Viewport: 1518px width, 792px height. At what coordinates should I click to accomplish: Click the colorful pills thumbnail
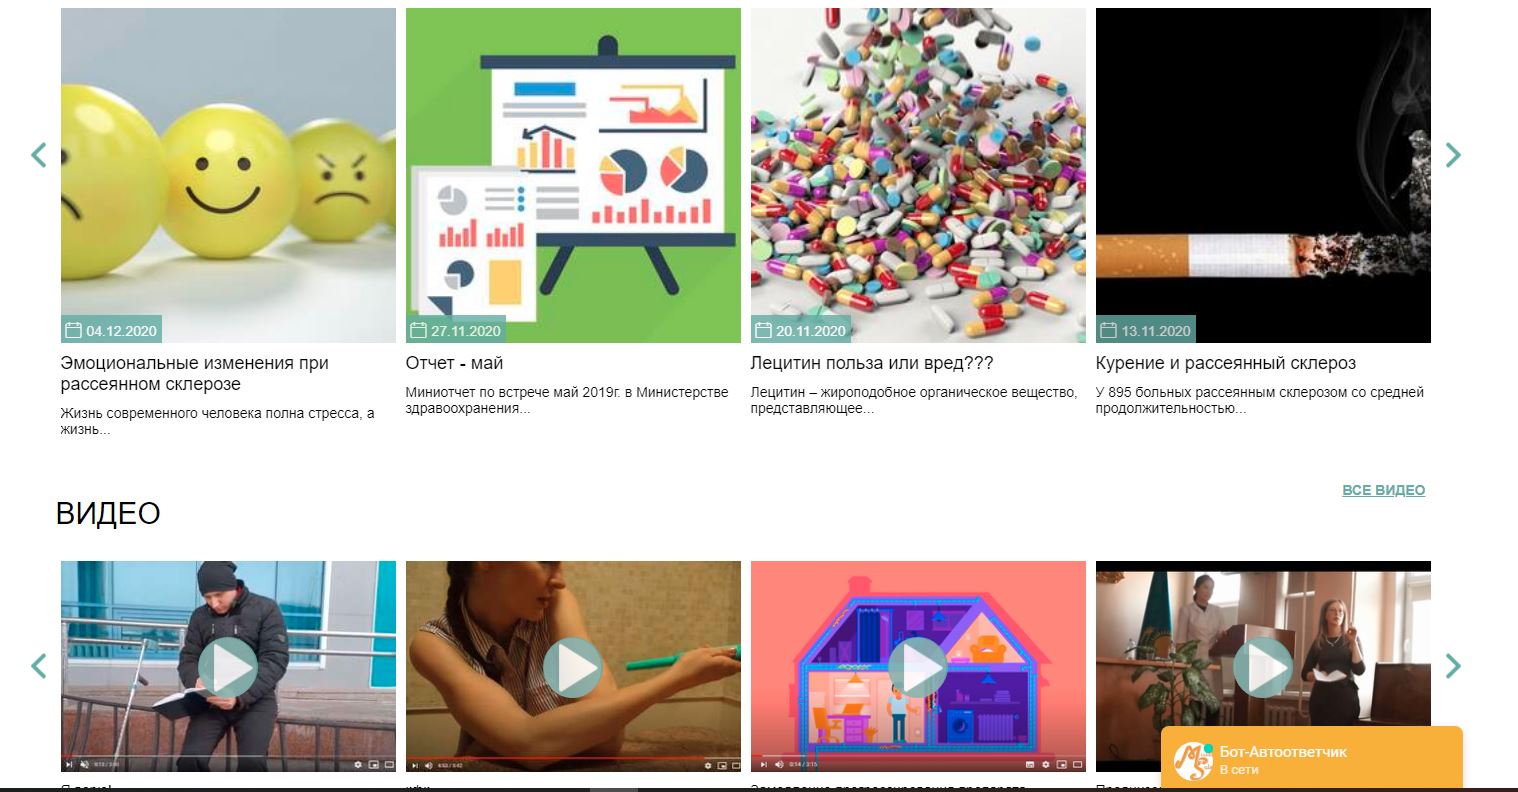click(918, 175)
